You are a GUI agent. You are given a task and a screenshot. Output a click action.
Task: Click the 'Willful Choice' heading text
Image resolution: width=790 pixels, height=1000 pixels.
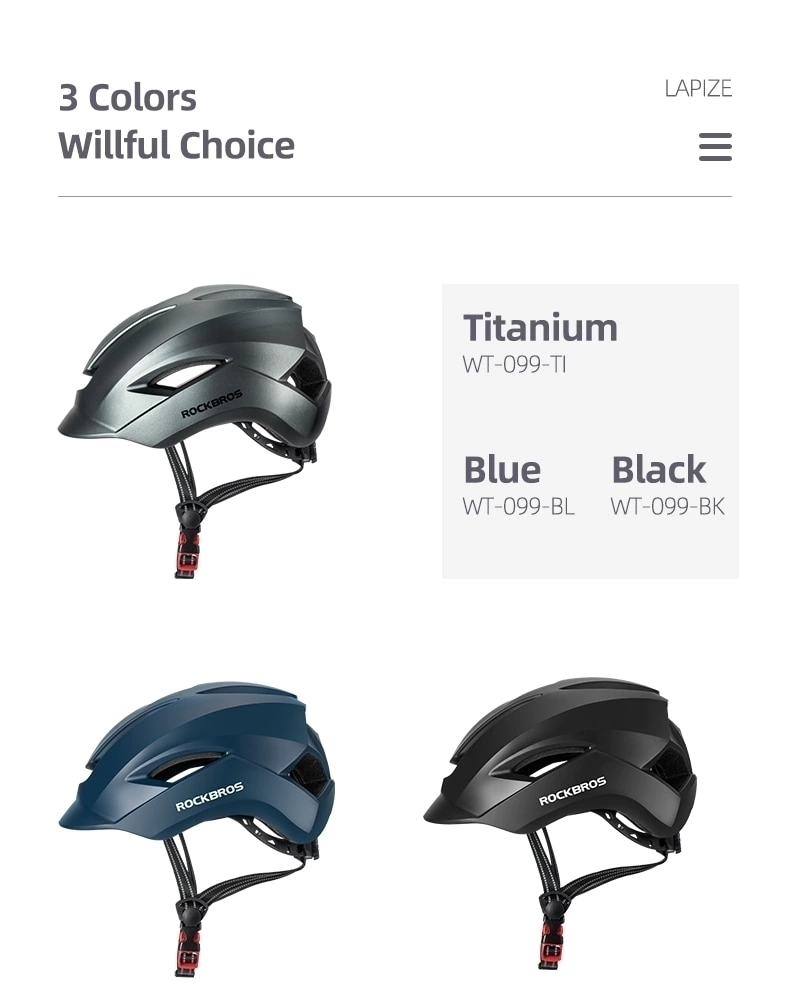pyautogui.click(x=177, y=145)
